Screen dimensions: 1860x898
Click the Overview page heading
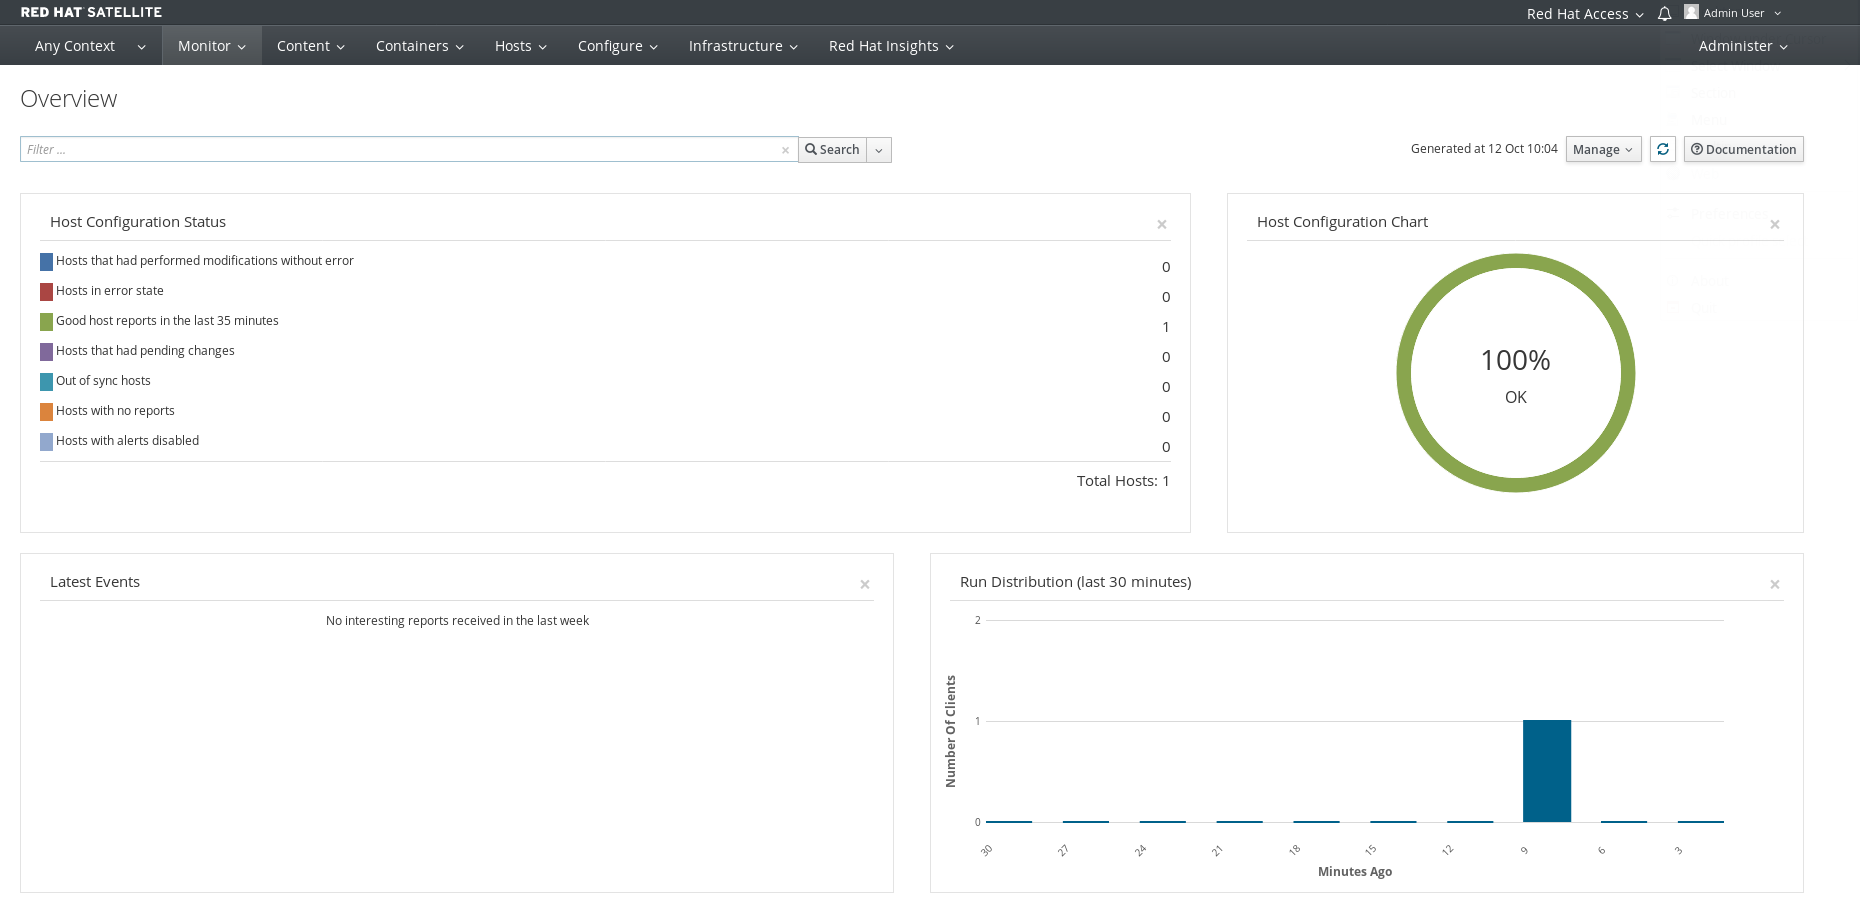click(x=69, y=99)
